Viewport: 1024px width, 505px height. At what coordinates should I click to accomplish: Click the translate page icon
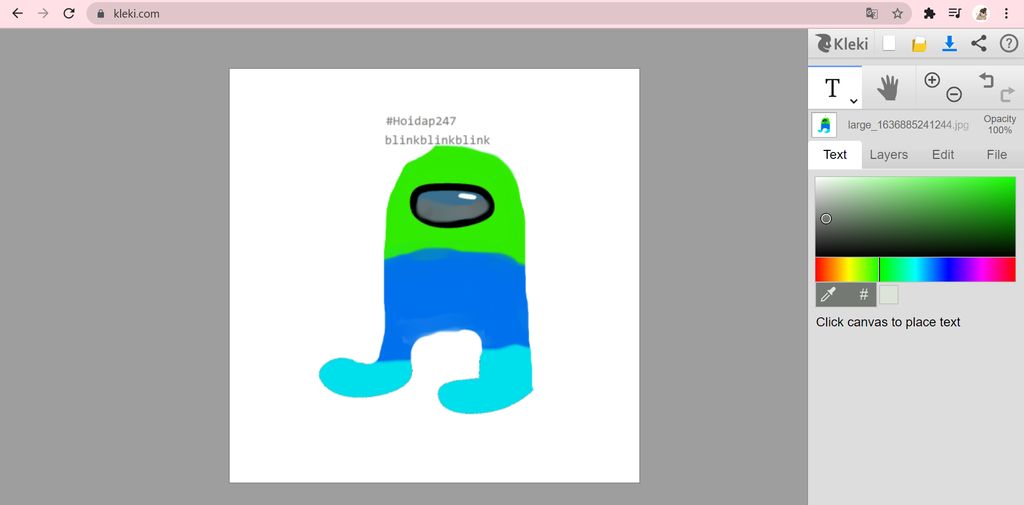871,13
